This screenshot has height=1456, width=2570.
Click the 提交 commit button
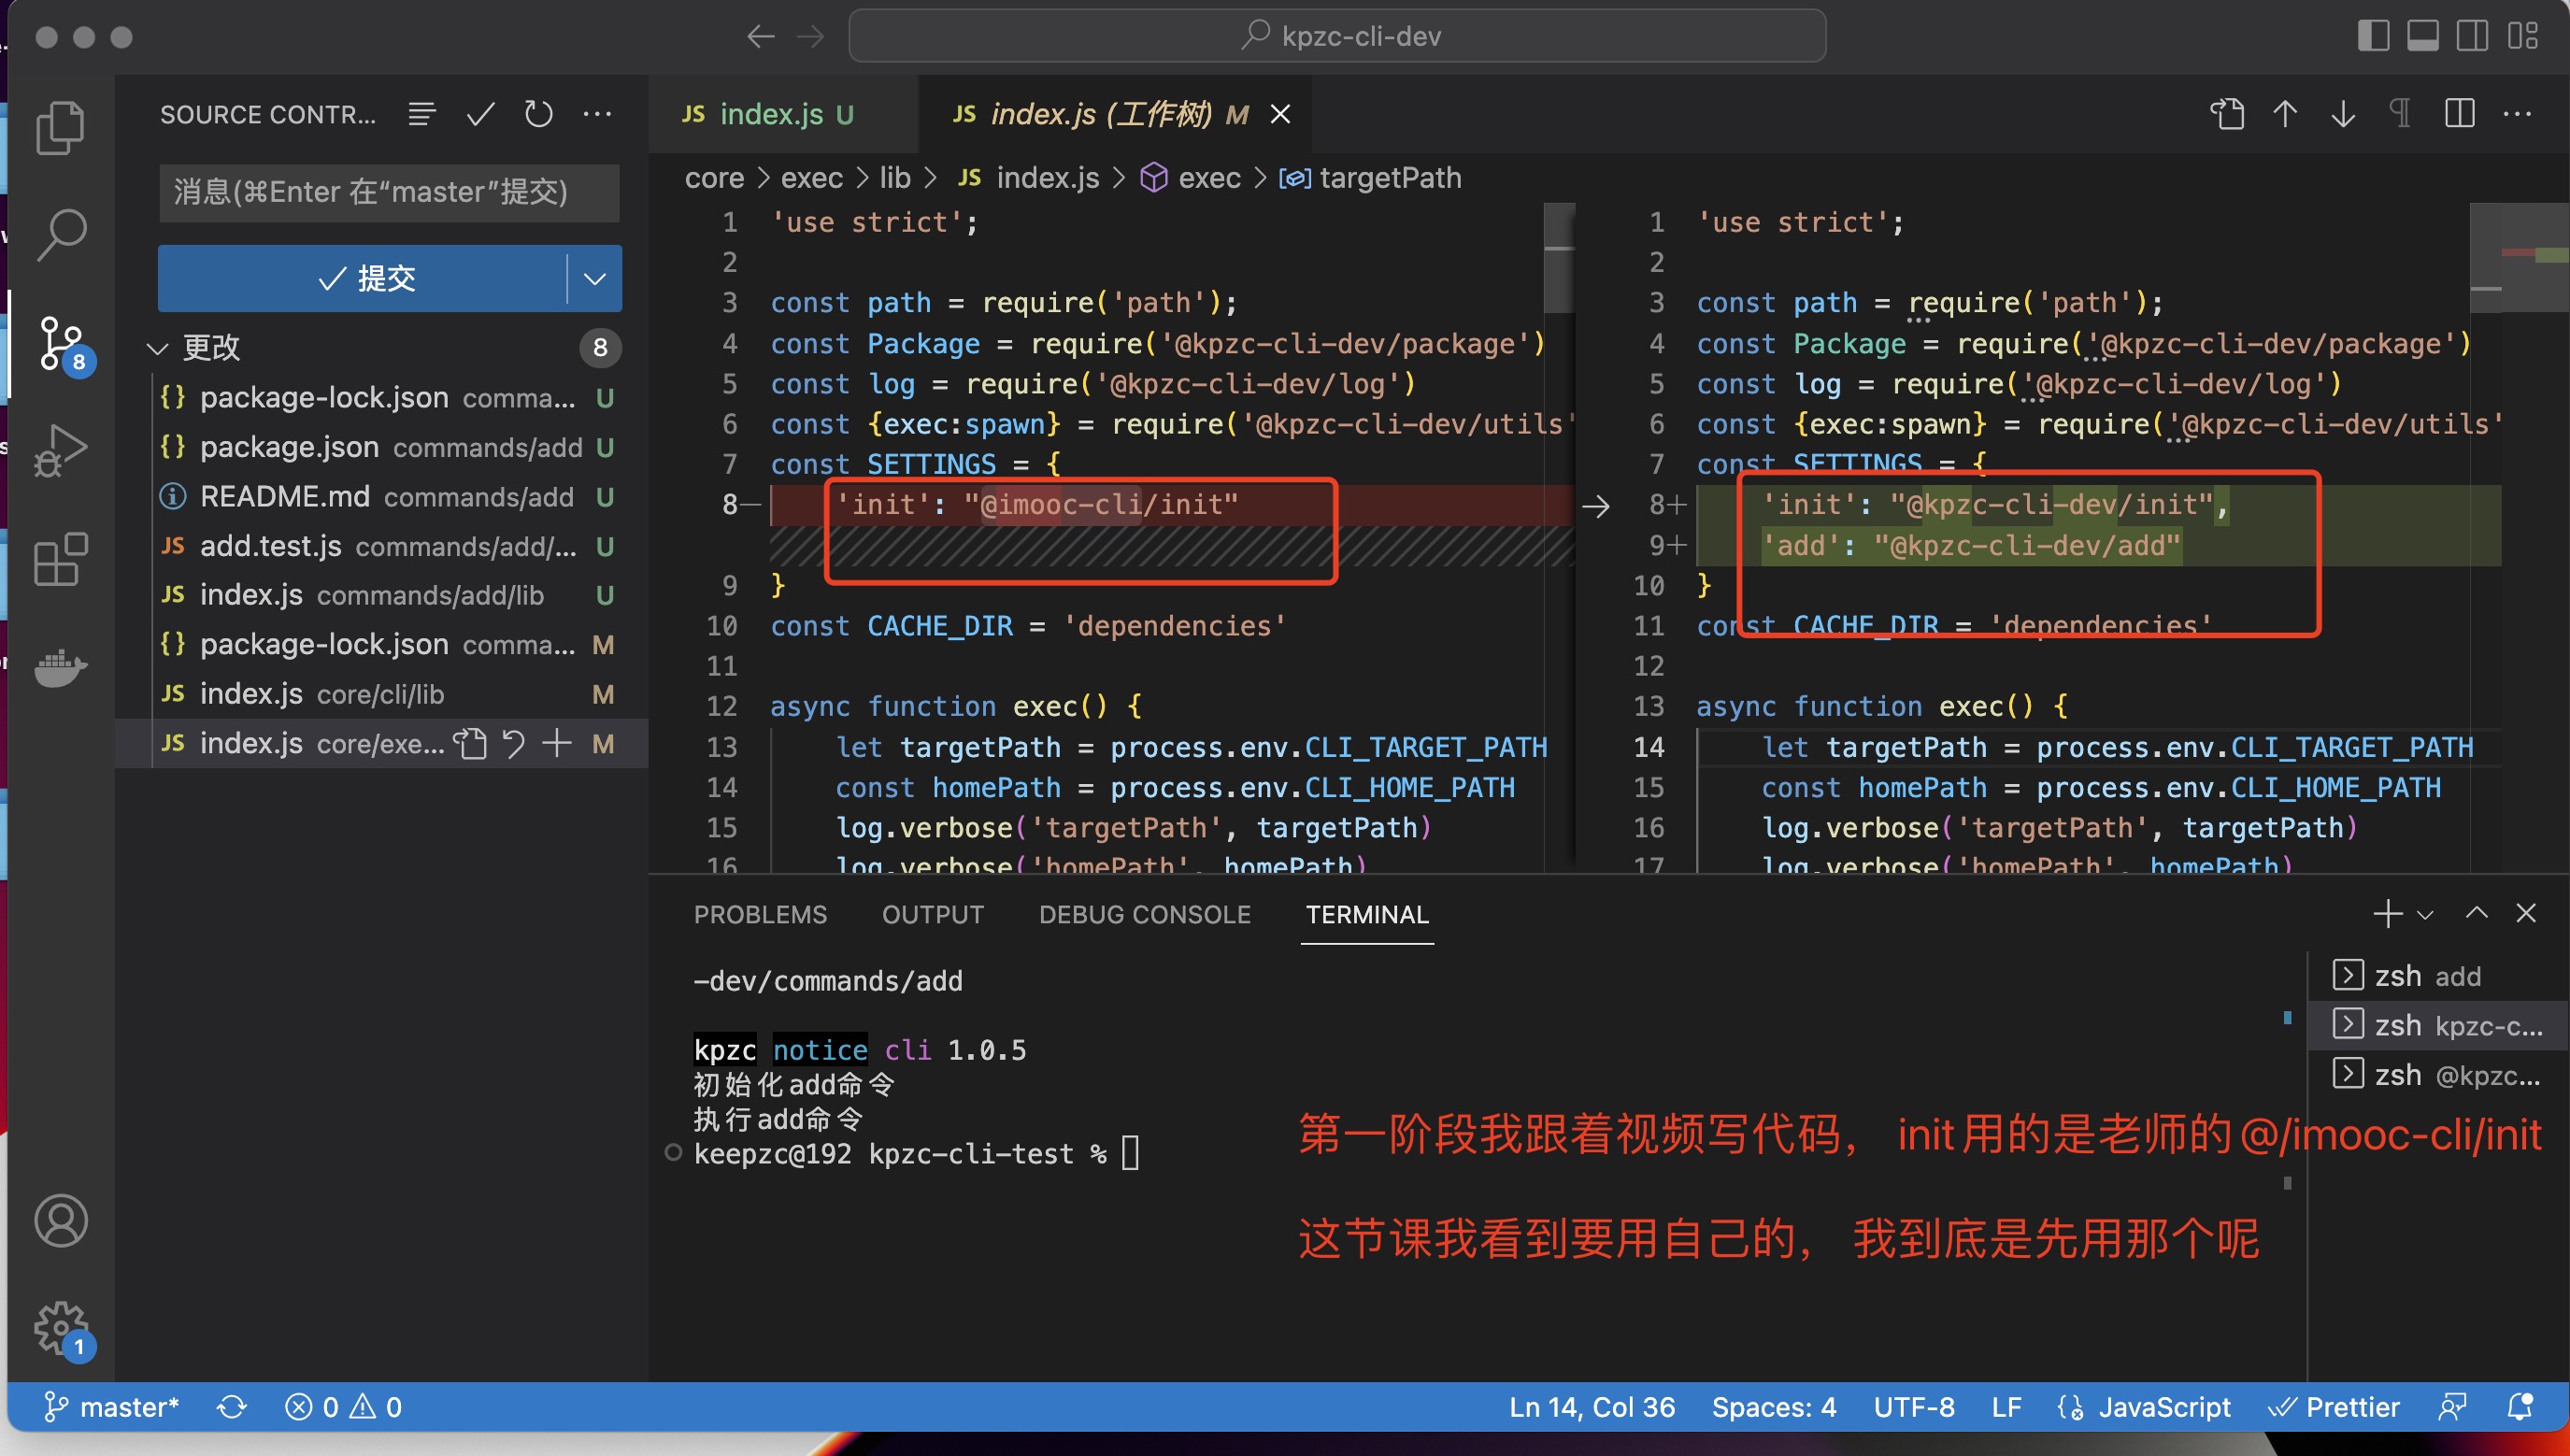click(x=363, y=279)
